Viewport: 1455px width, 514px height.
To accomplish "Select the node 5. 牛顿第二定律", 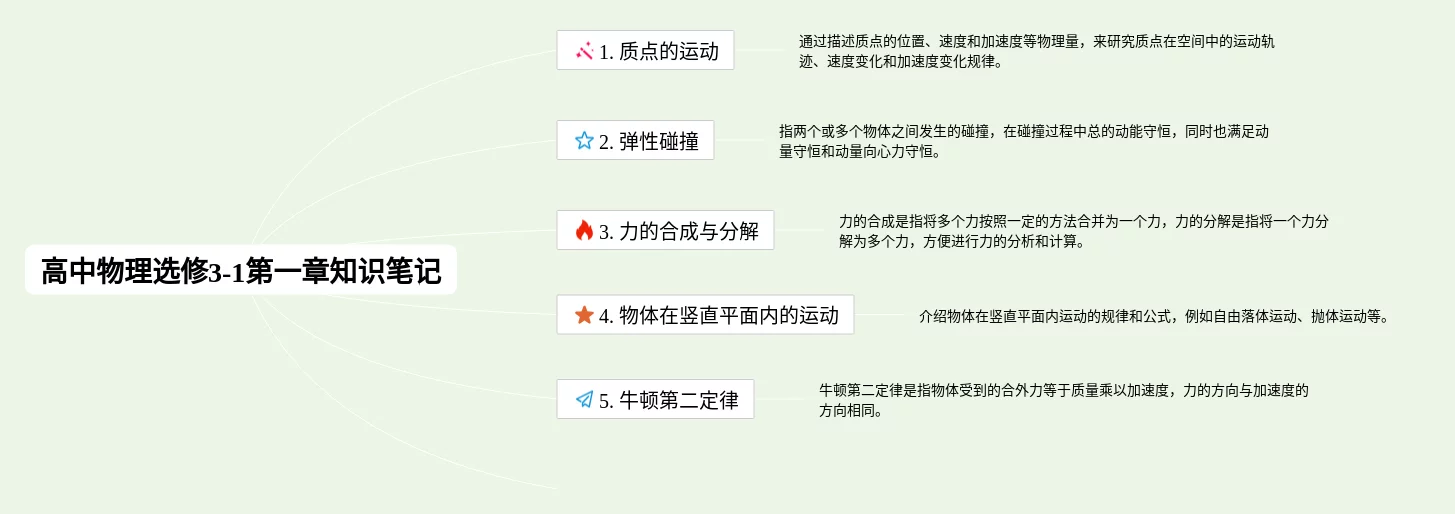I will click(655, 399).
